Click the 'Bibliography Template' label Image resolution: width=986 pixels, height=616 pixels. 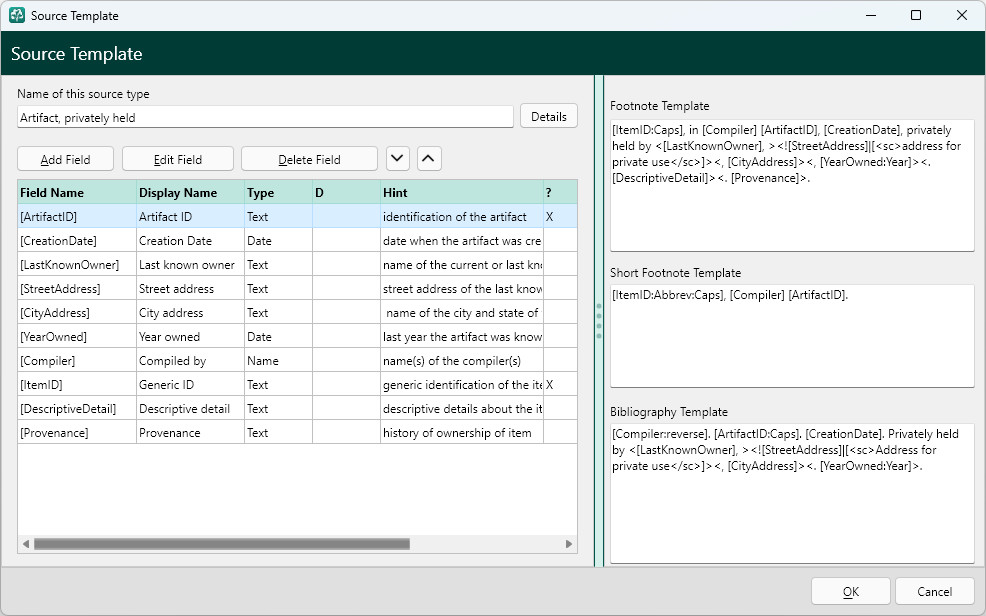tap(668, 412)
